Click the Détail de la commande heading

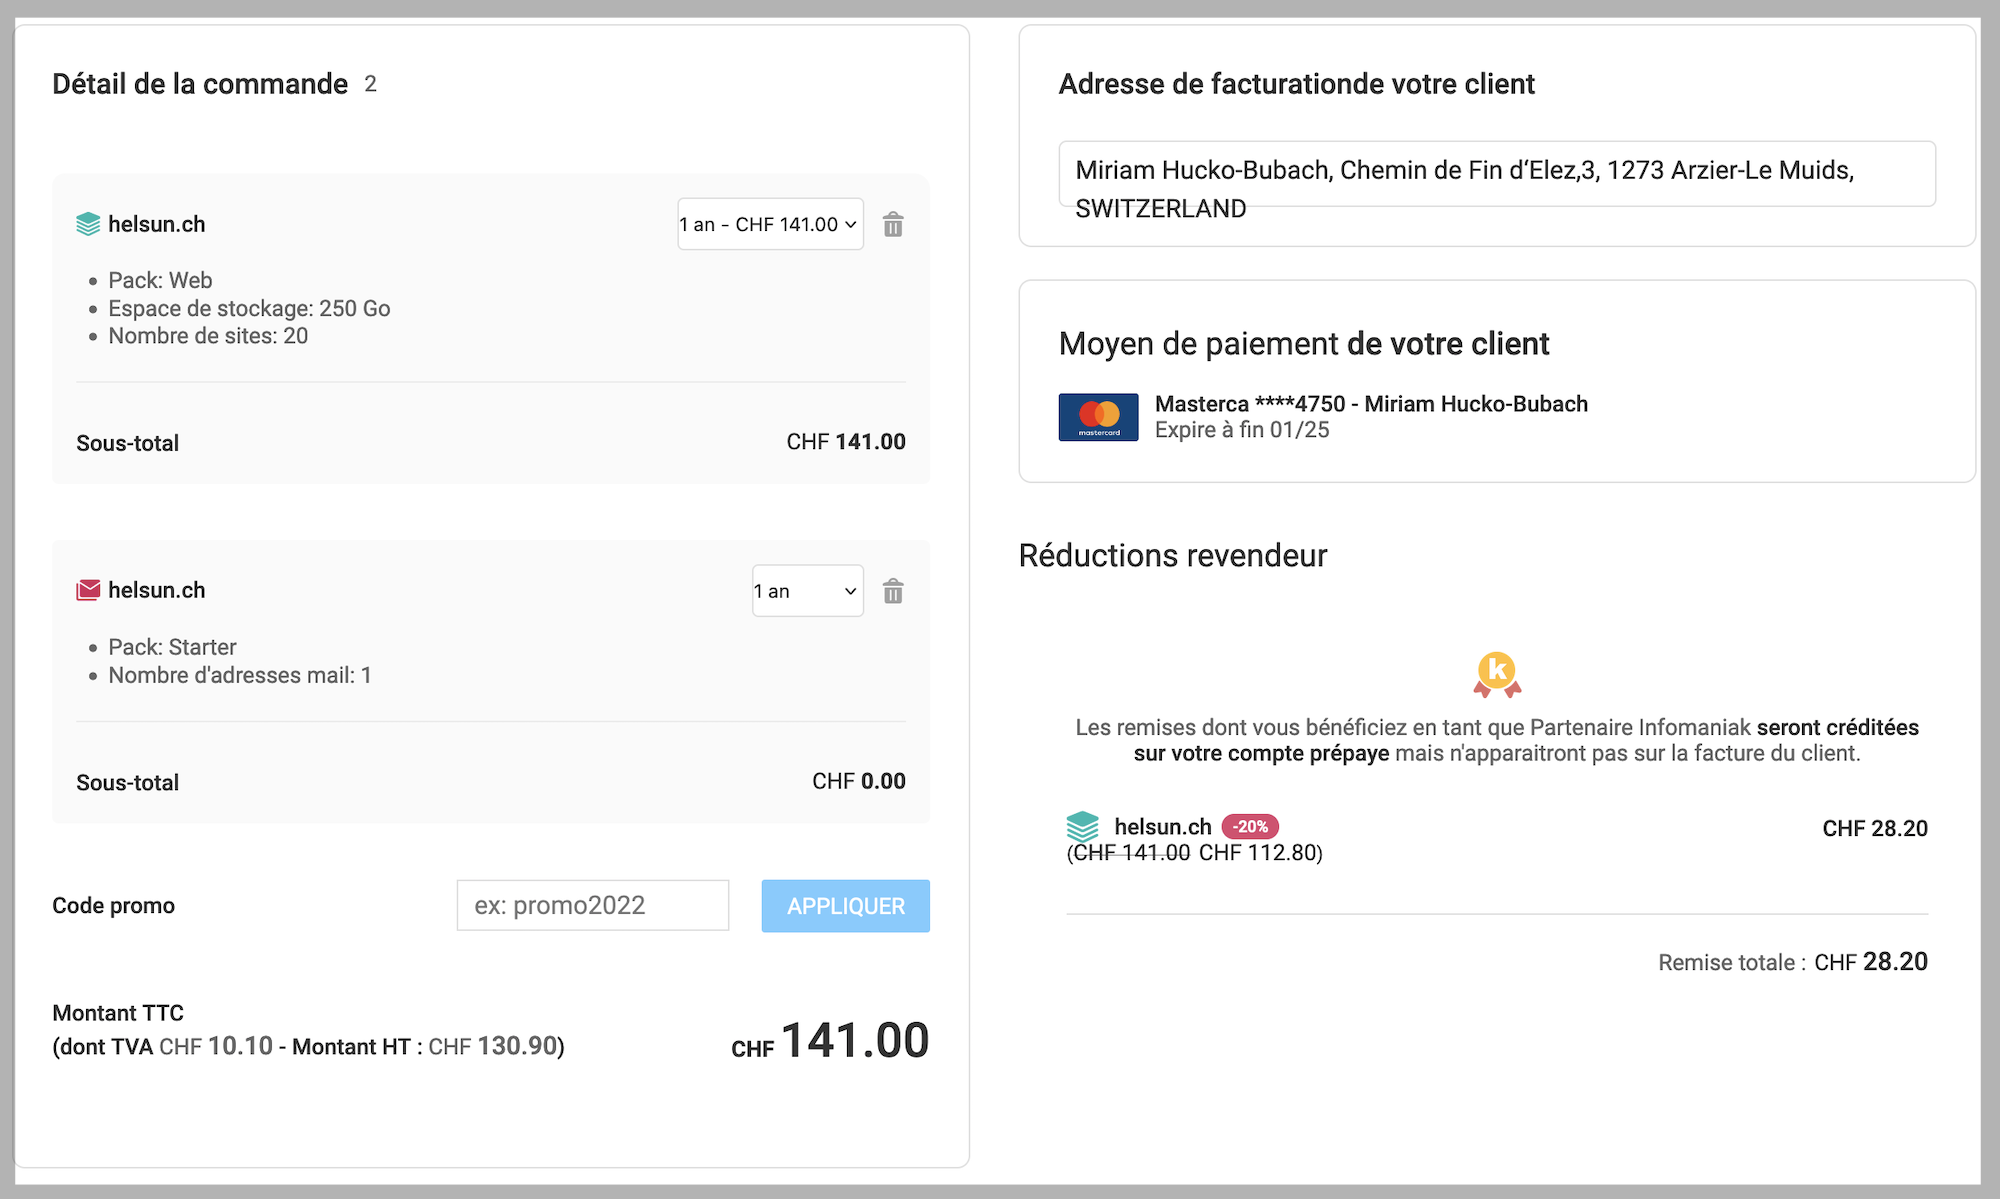(x=200, y=84)
